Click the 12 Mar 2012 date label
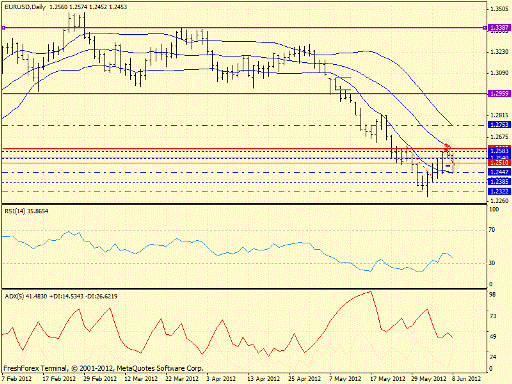 pyautogui.click(x=141, y=379)
